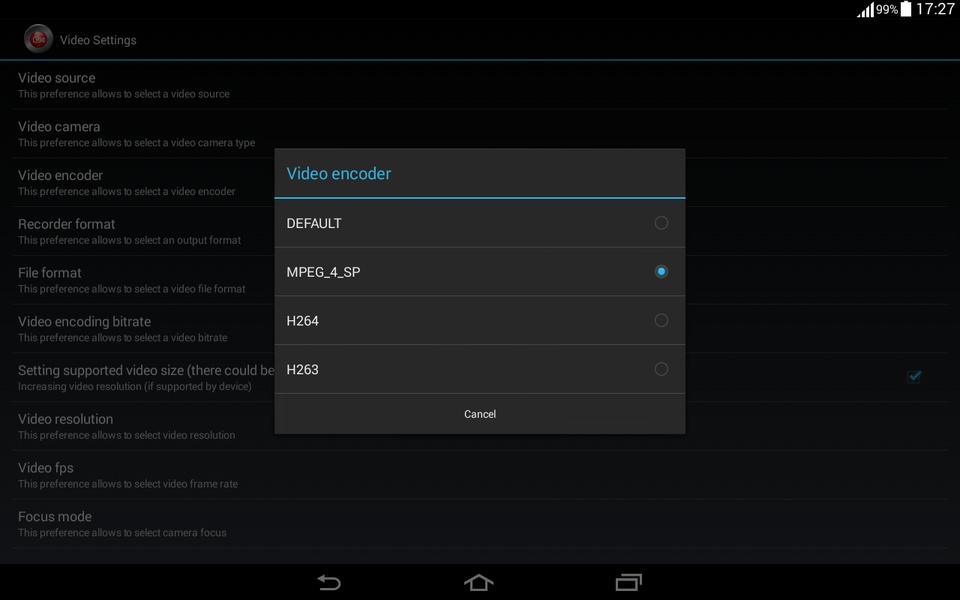This screenshot has width=960, height=600.
Task: Tap the Android back navigation icon
Action: pos(329,582)
